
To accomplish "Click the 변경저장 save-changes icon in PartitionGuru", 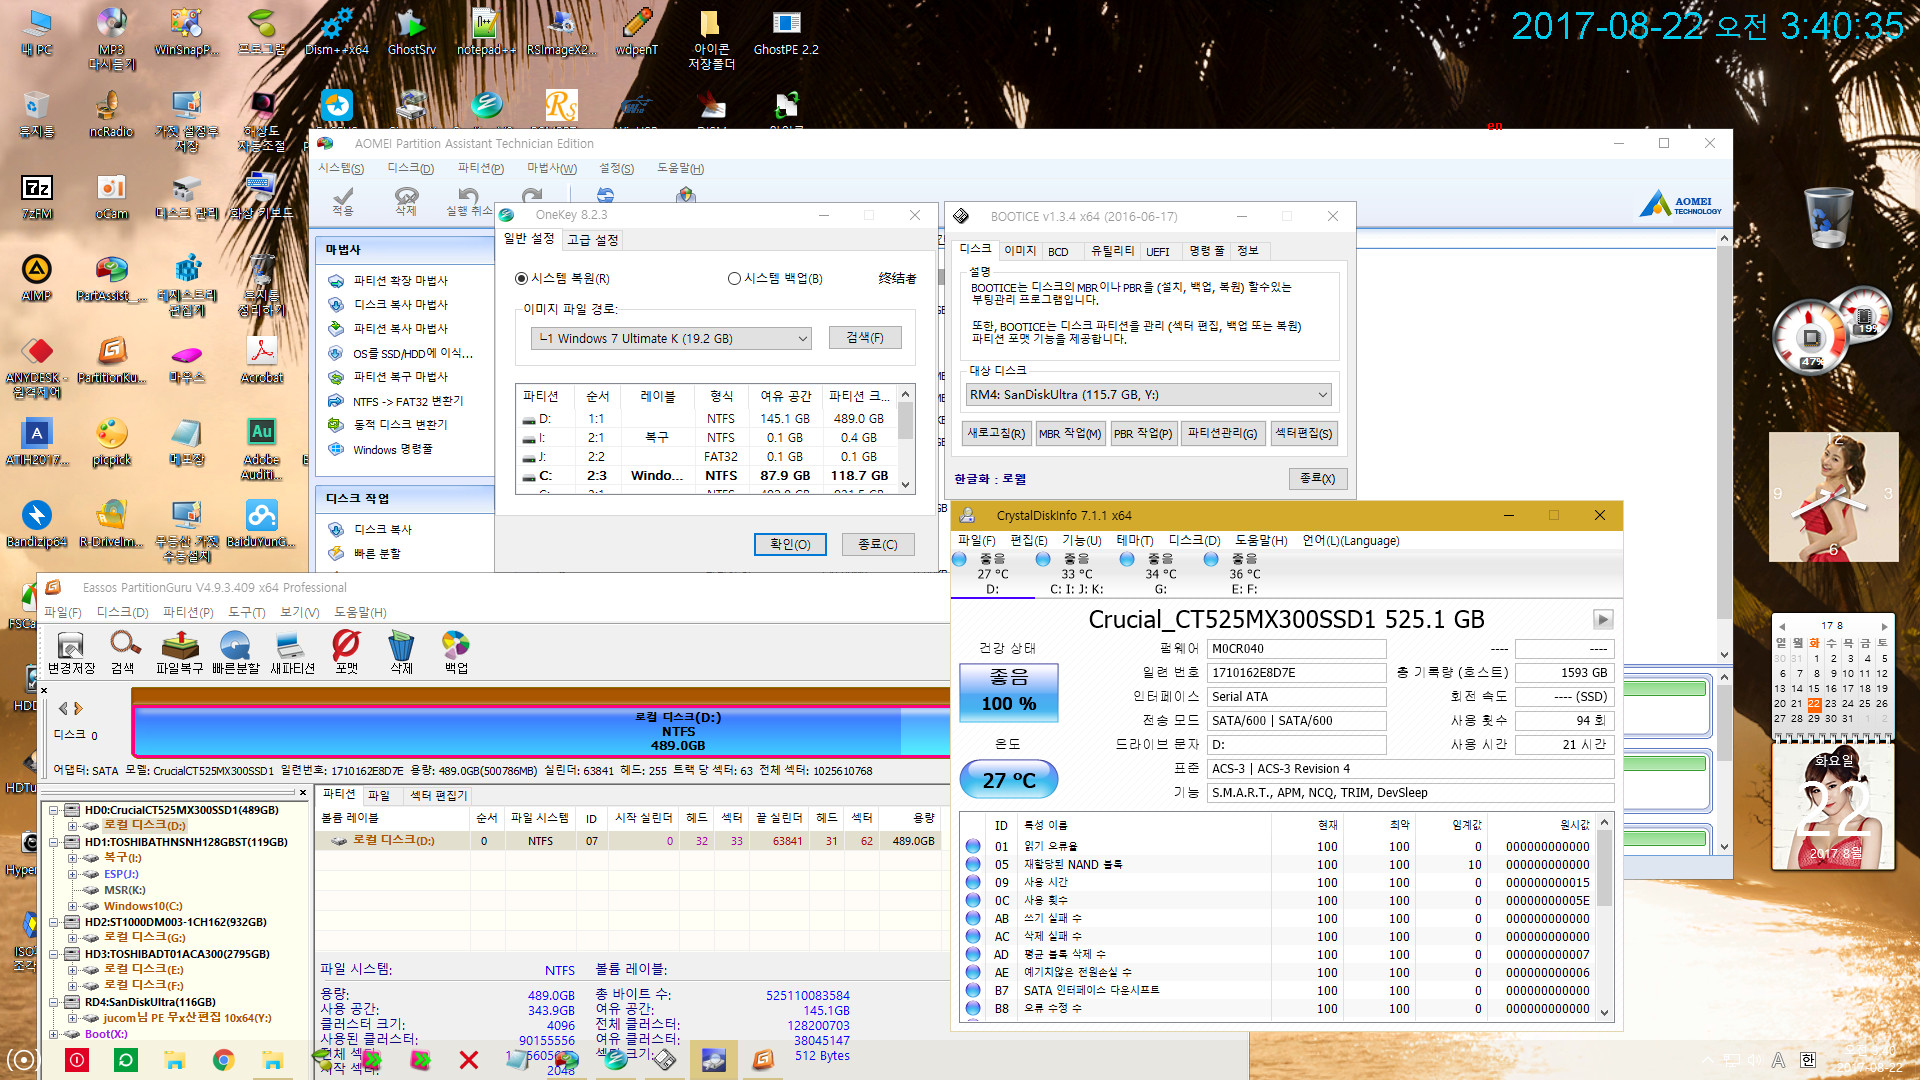I will (x=71, y=653).
